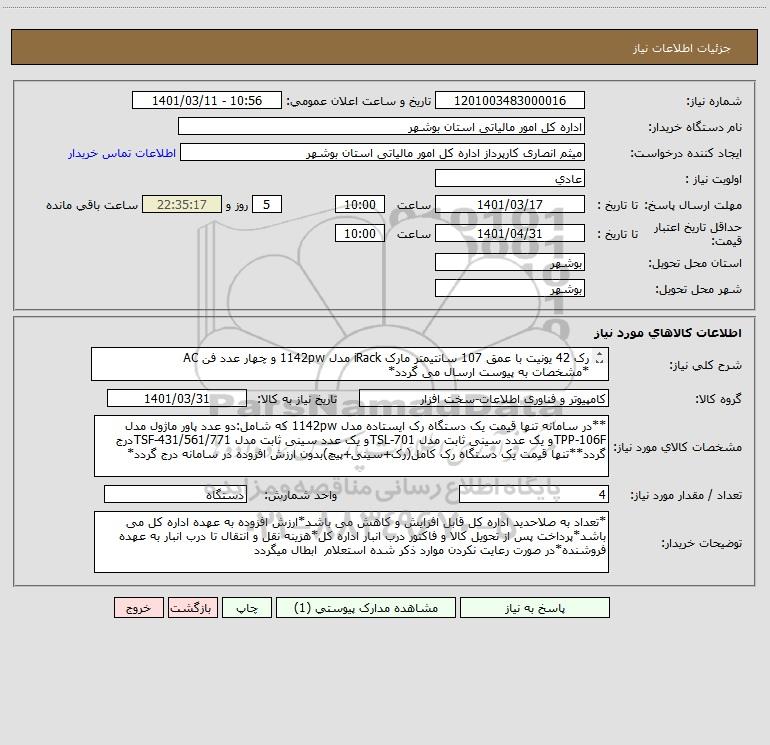Click the quantity field showing 4
770x745 pixels.
click(x=534, y=494)
